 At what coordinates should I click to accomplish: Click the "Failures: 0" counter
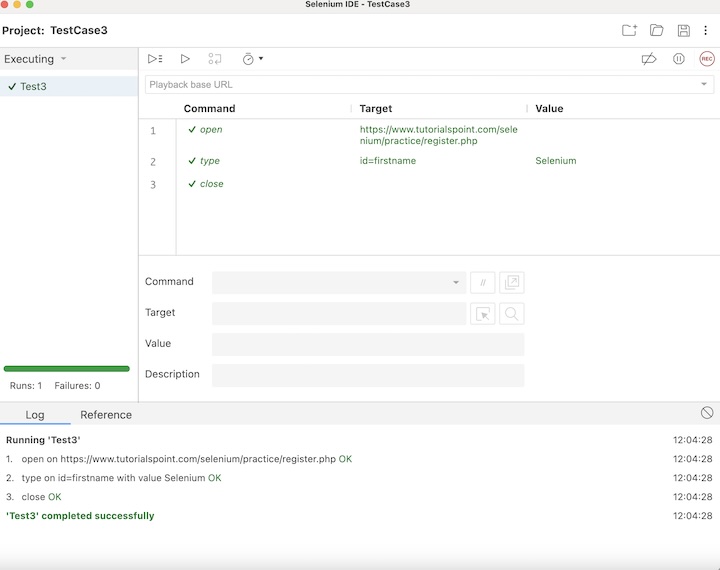(x=77, y=386)
